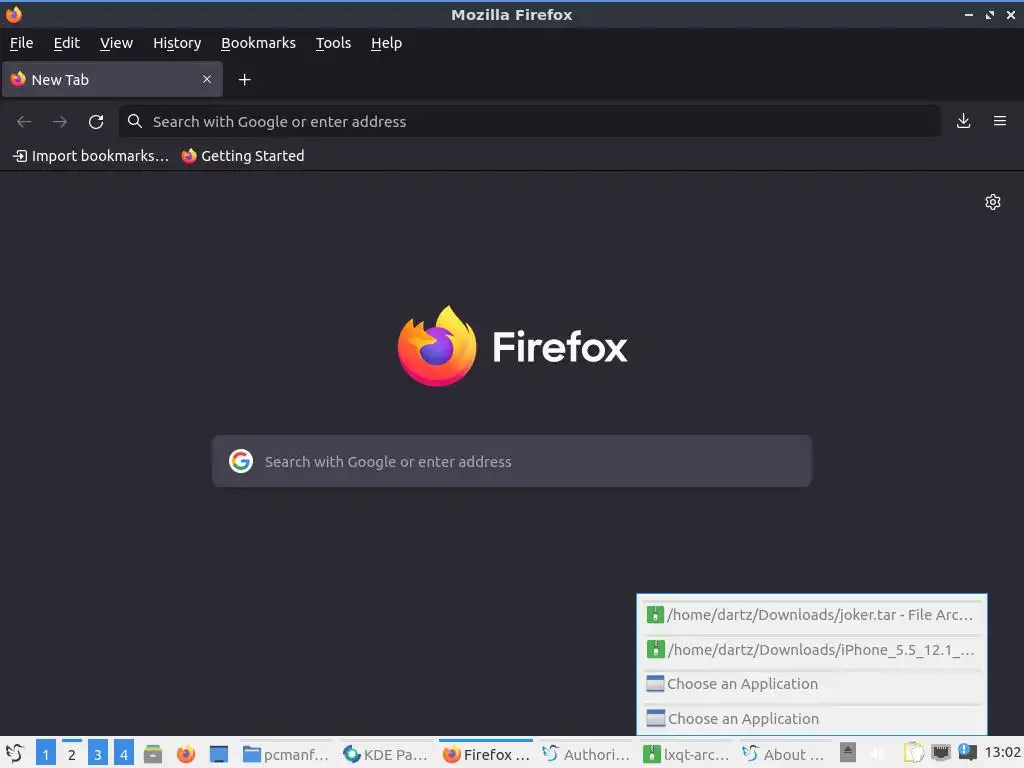Switch to the lxqt-arc... taskbar group
1024x768 pixels.
click(686, 754)
